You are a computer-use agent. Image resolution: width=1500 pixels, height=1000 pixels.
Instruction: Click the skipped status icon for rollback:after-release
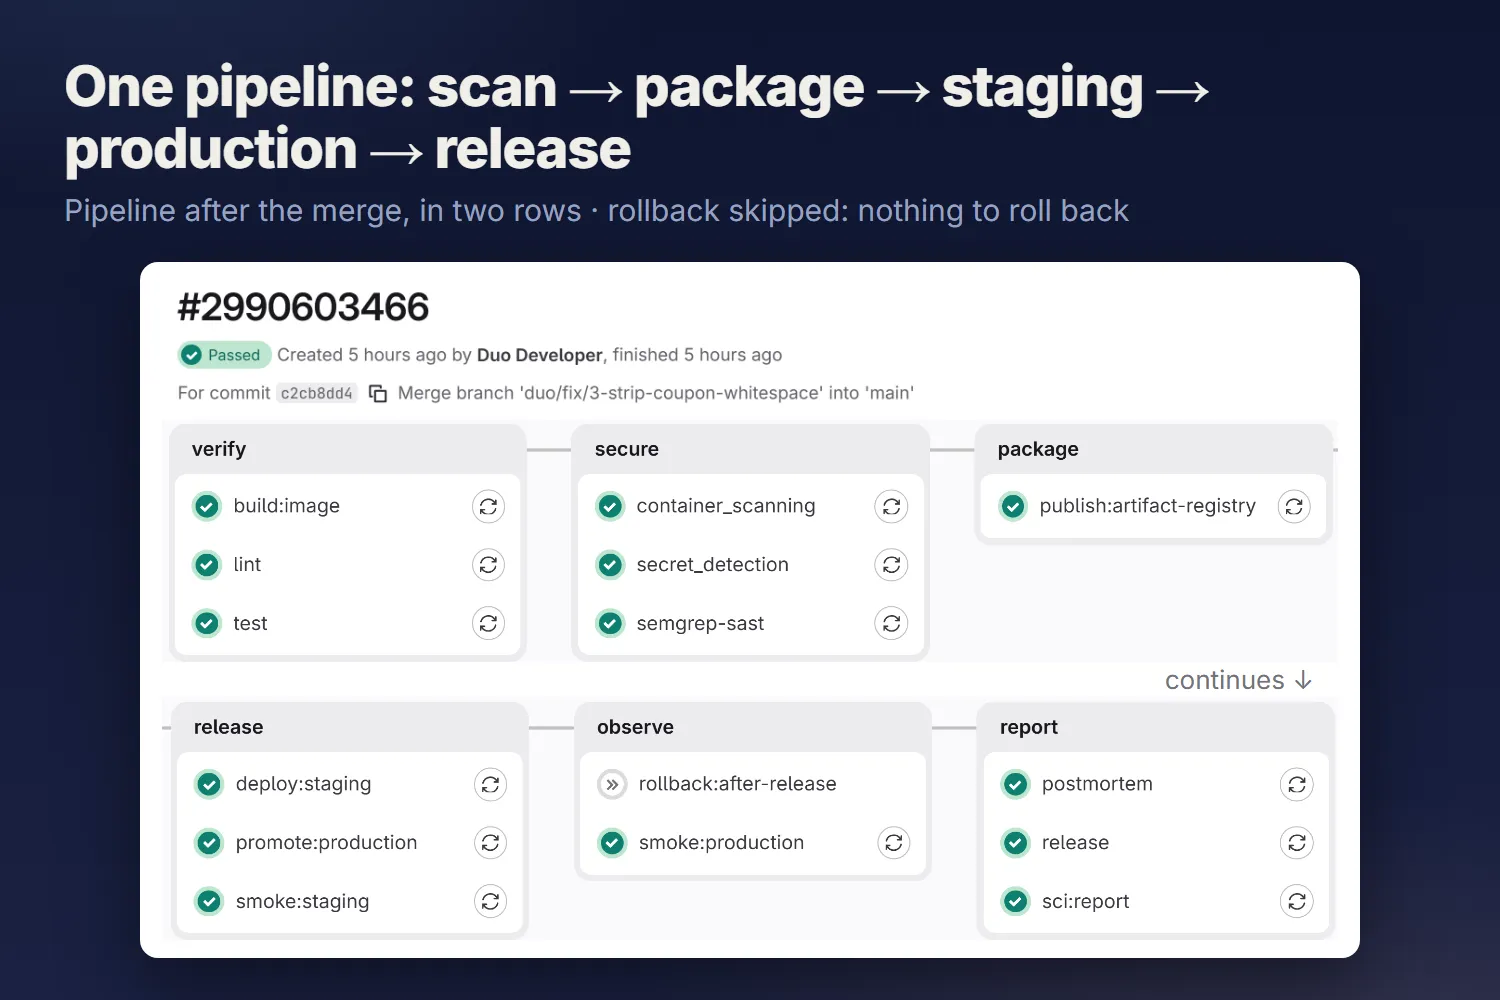612,785
